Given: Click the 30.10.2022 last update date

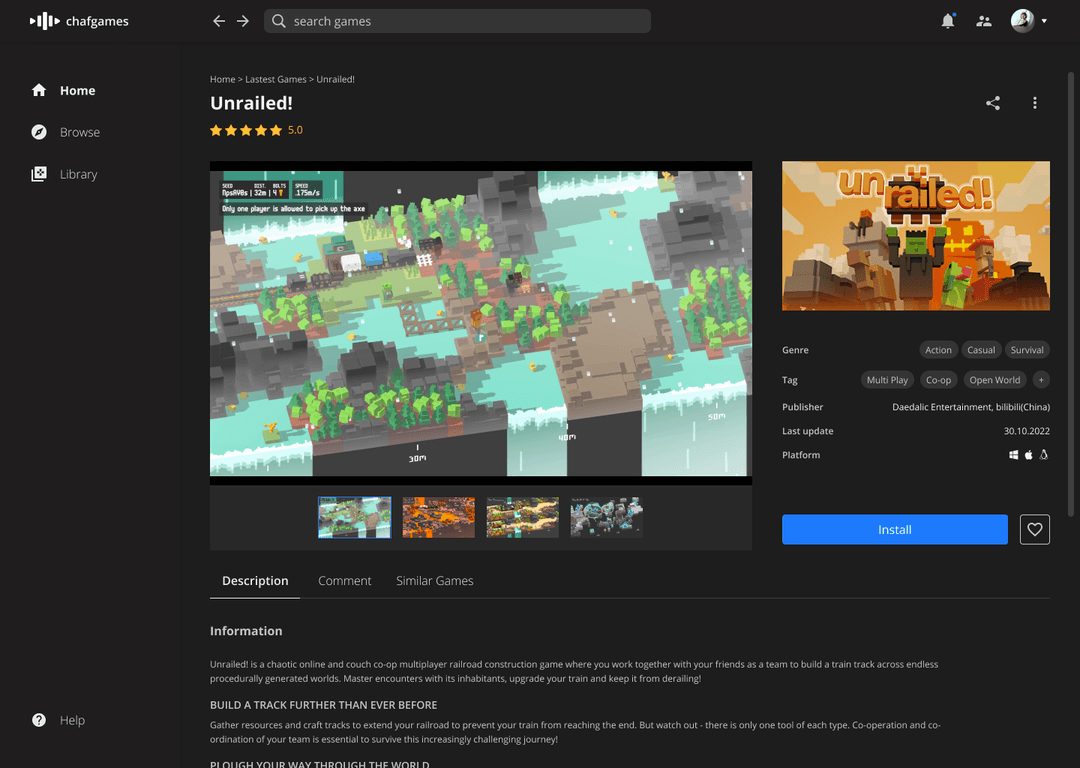Looking at the screenshot, I should tap(1026, 431).
